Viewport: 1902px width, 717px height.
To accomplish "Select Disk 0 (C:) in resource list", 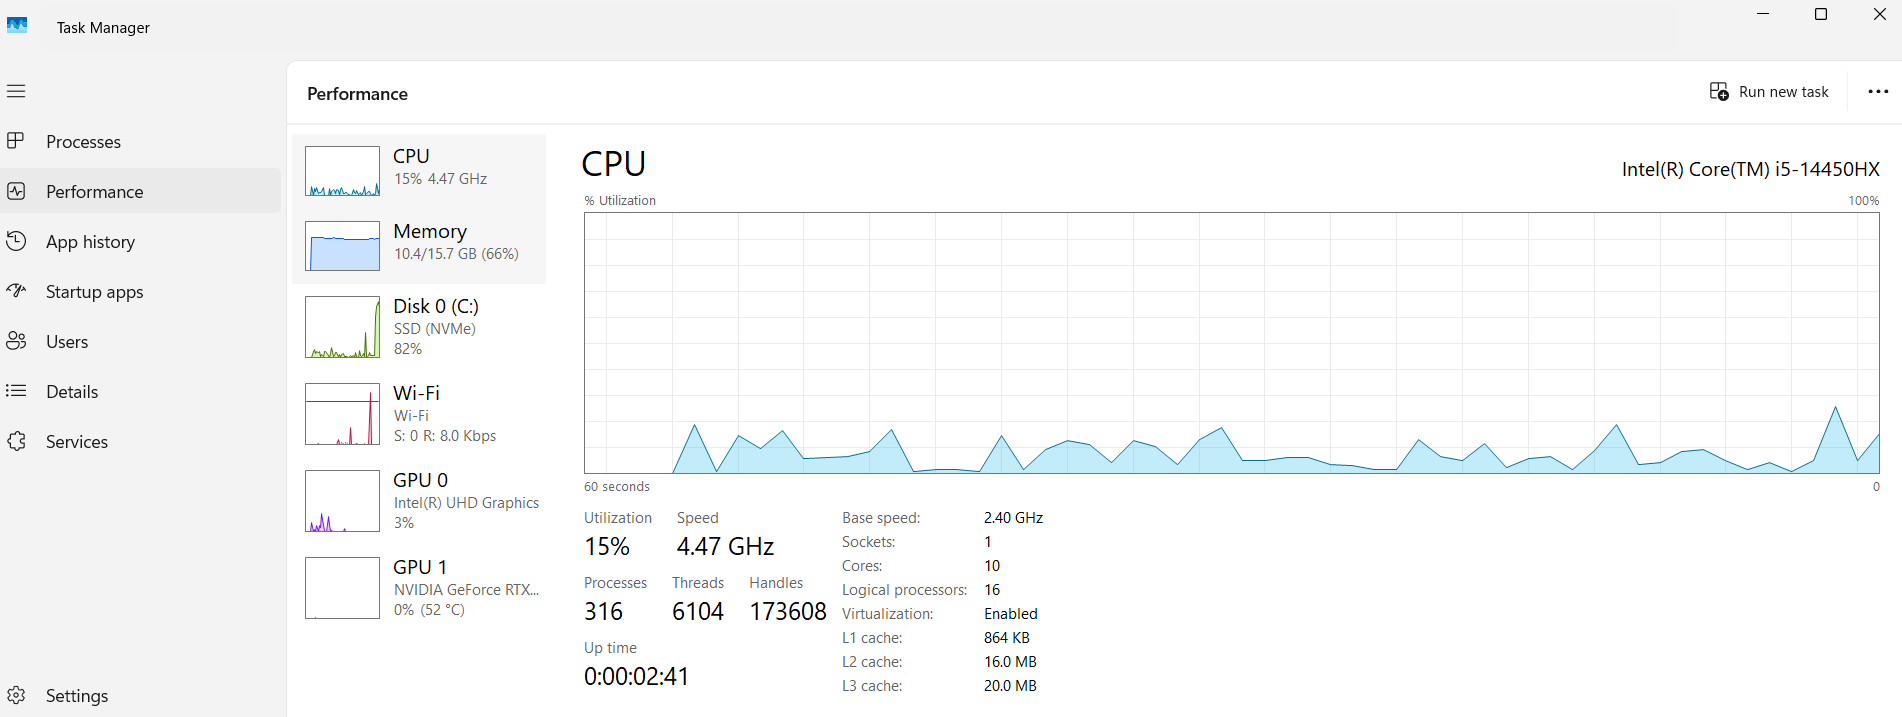I will tap(420, 327).
